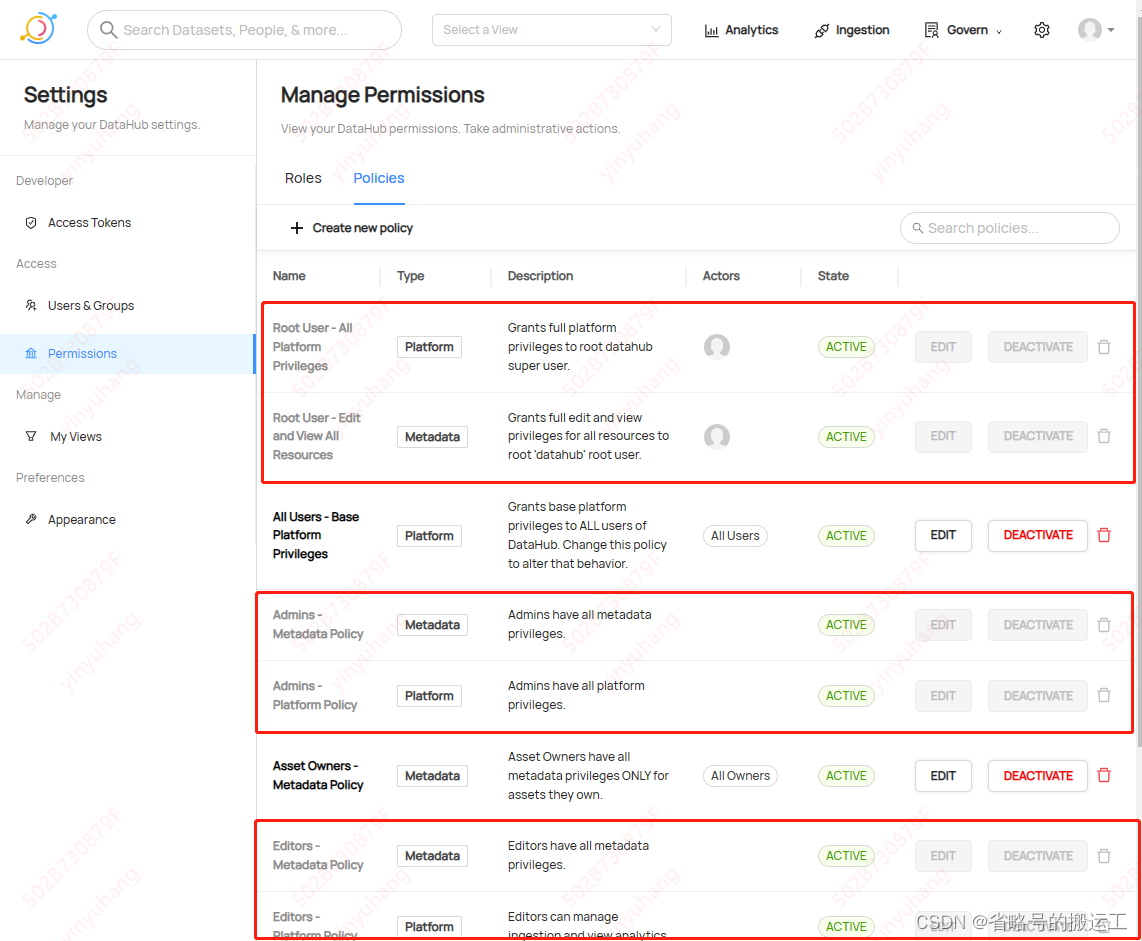Viewport: 1142px width, 941px height.
Task: Open Access Tokens in settings sidebar
Action: click(90, 223)
